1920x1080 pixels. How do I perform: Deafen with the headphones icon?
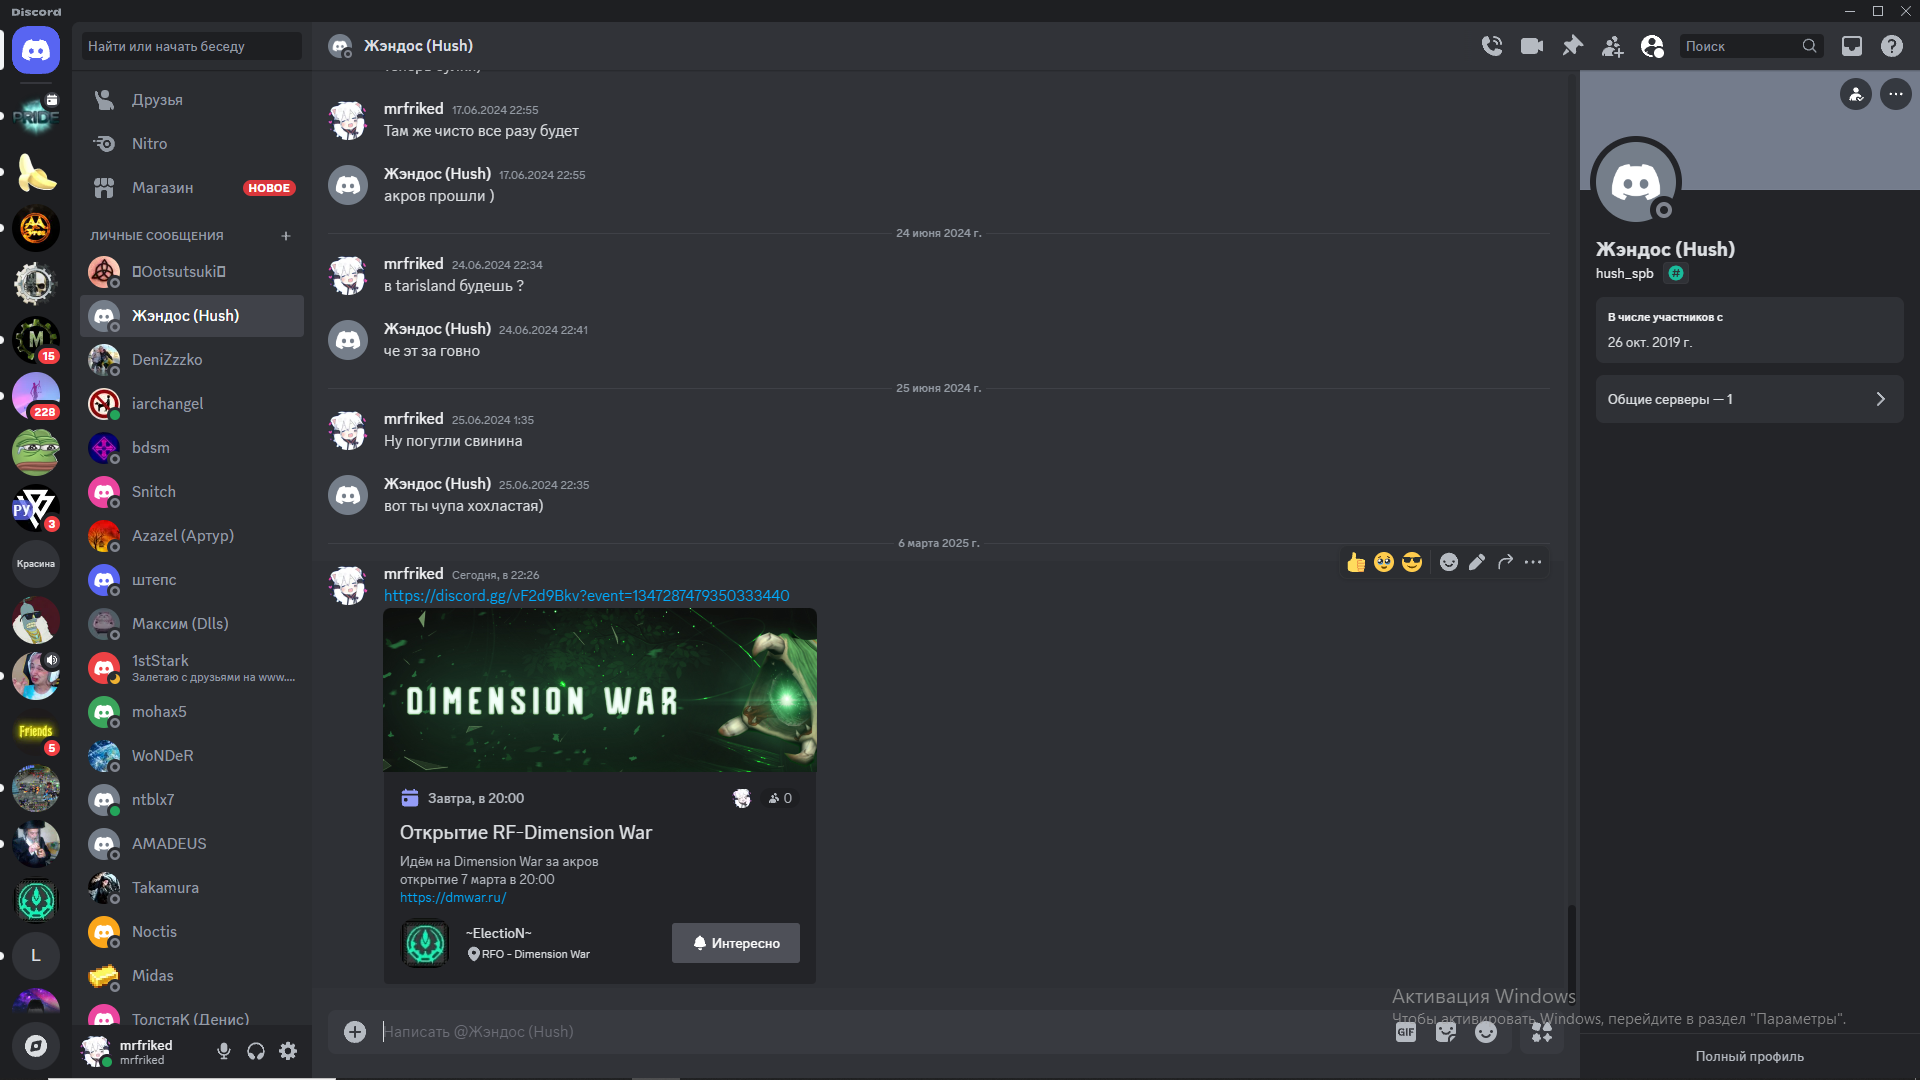(x=256, y=1051)
